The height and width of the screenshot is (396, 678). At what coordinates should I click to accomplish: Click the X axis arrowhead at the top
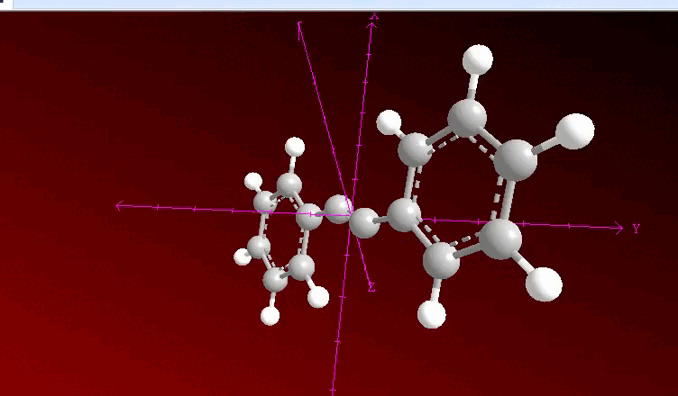[371, 26]
